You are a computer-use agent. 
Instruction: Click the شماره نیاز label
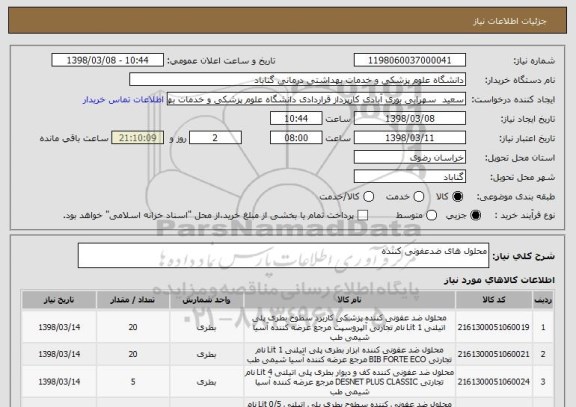tap(534, 61)
